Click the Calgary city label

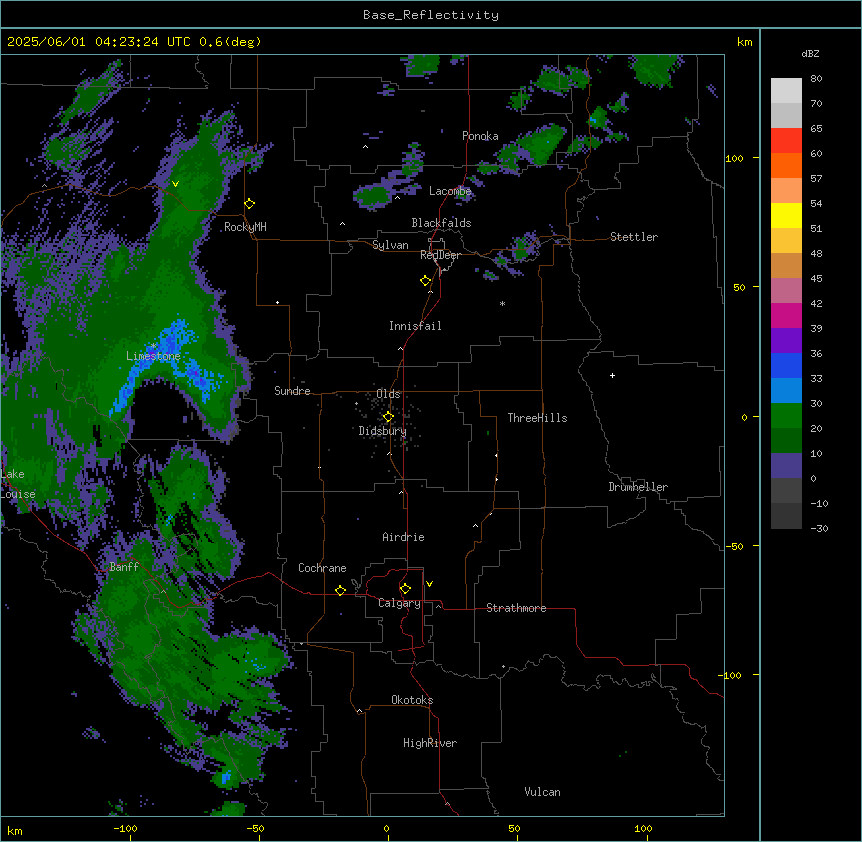click(x=399, y=603)
